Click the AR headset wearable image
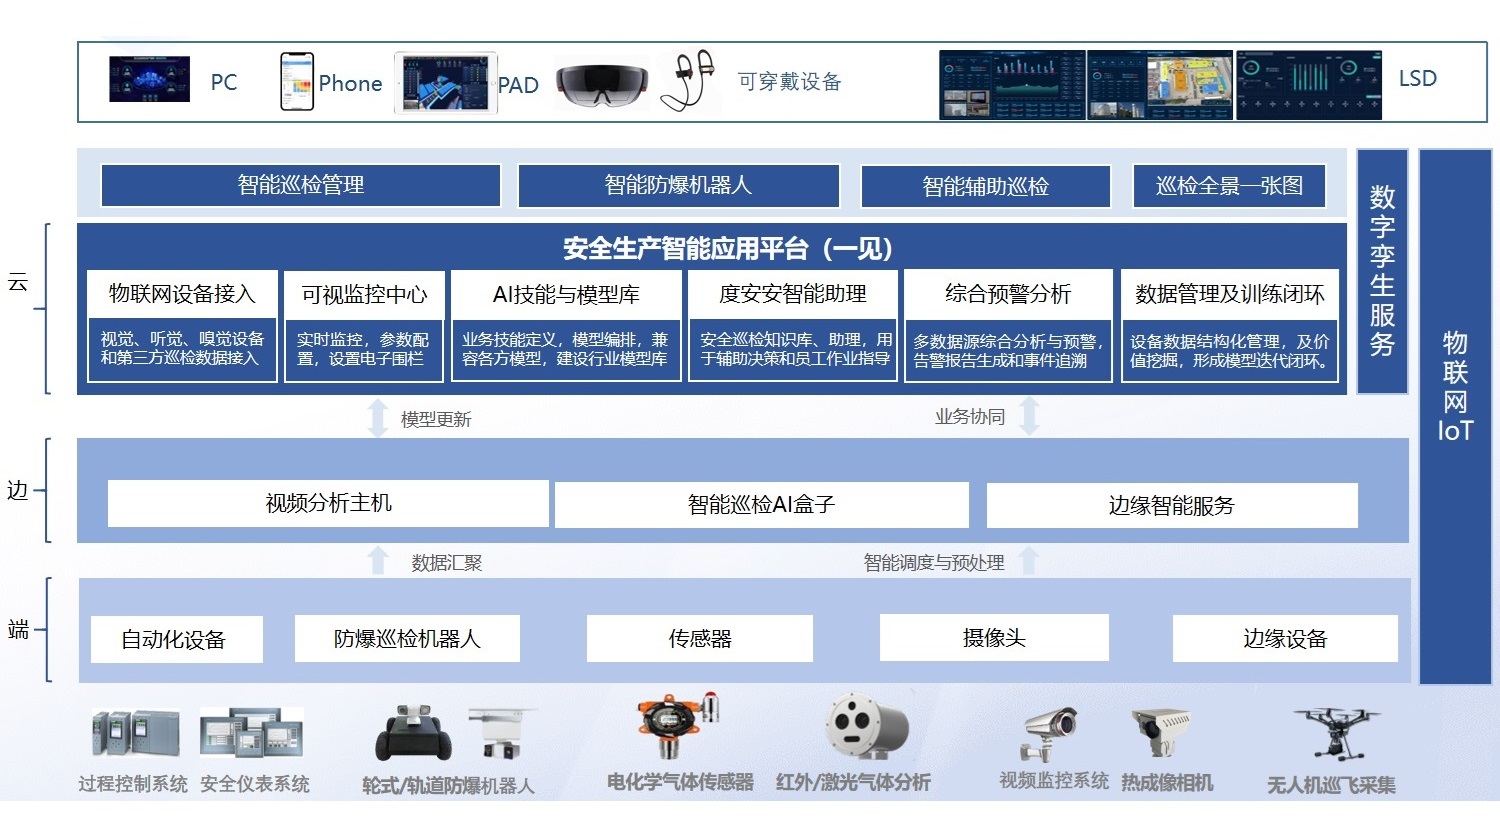This screenshot has height=827, width=1500. click(x=602, y=84)
